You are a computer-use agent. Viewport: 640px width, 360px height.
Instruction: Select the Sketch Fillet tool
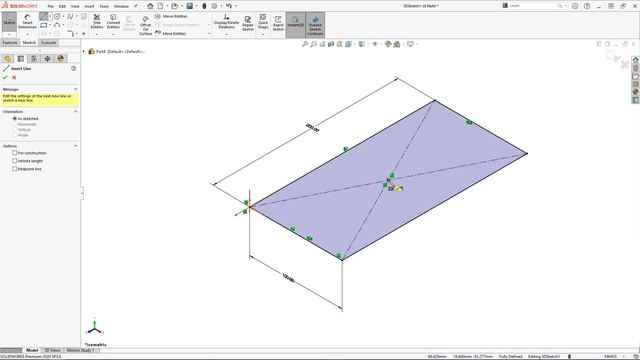coord(70,34)
